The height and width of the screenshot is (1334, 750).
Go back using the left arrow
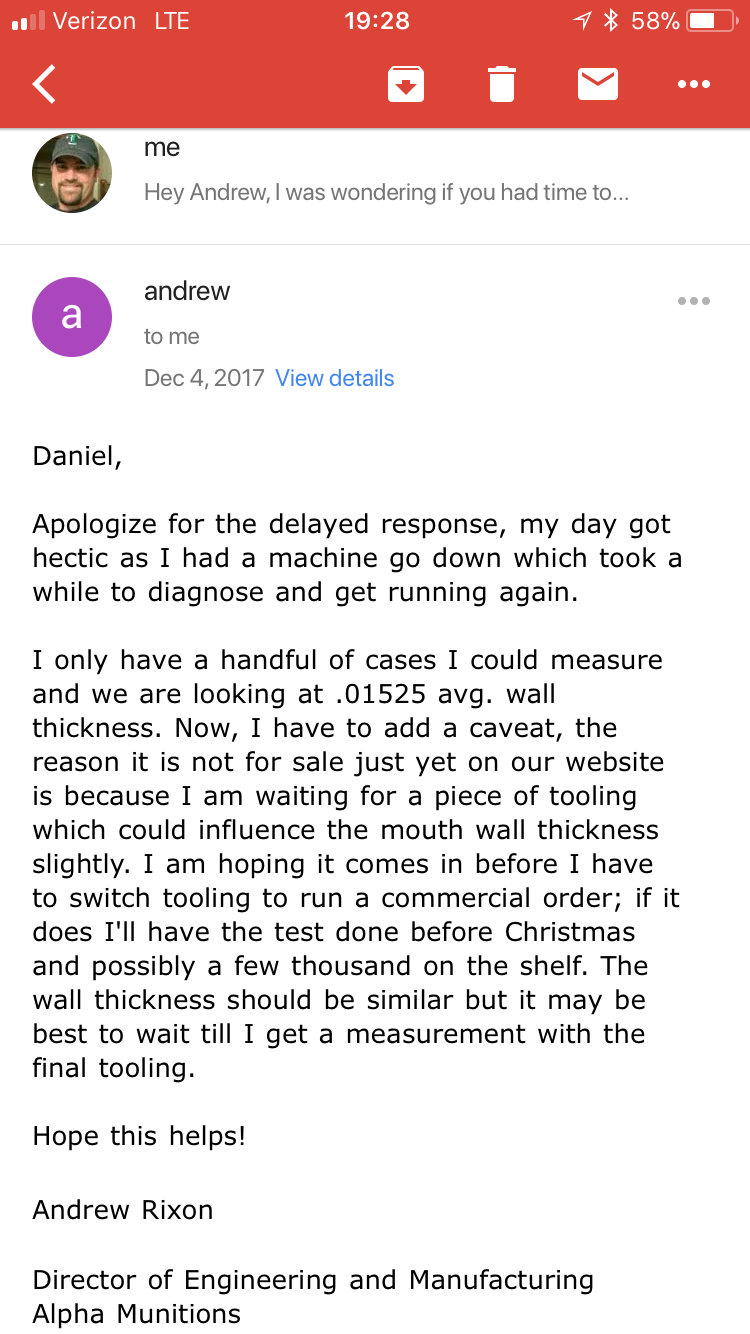45,84
